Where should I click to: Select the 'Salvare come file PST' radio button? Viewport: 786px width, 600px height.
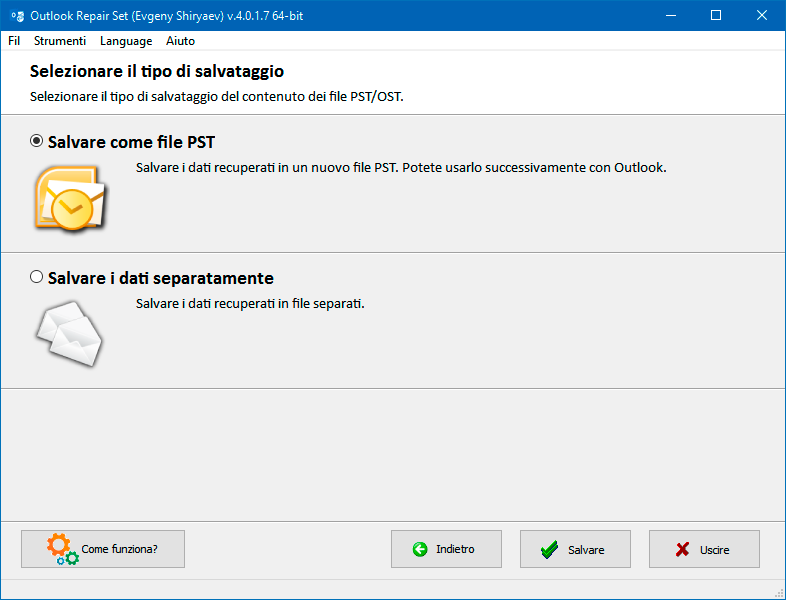point(37,141)
